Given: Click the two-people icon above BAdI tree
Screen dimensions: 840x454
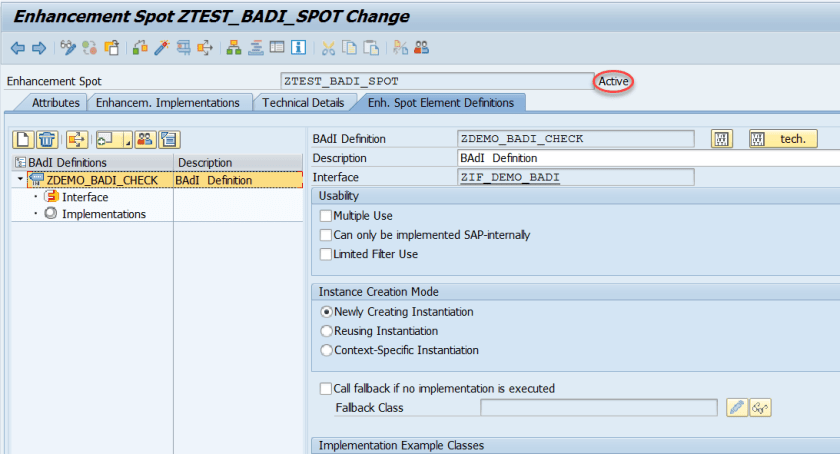Looking at the screenshot, I should pos(145,140).
